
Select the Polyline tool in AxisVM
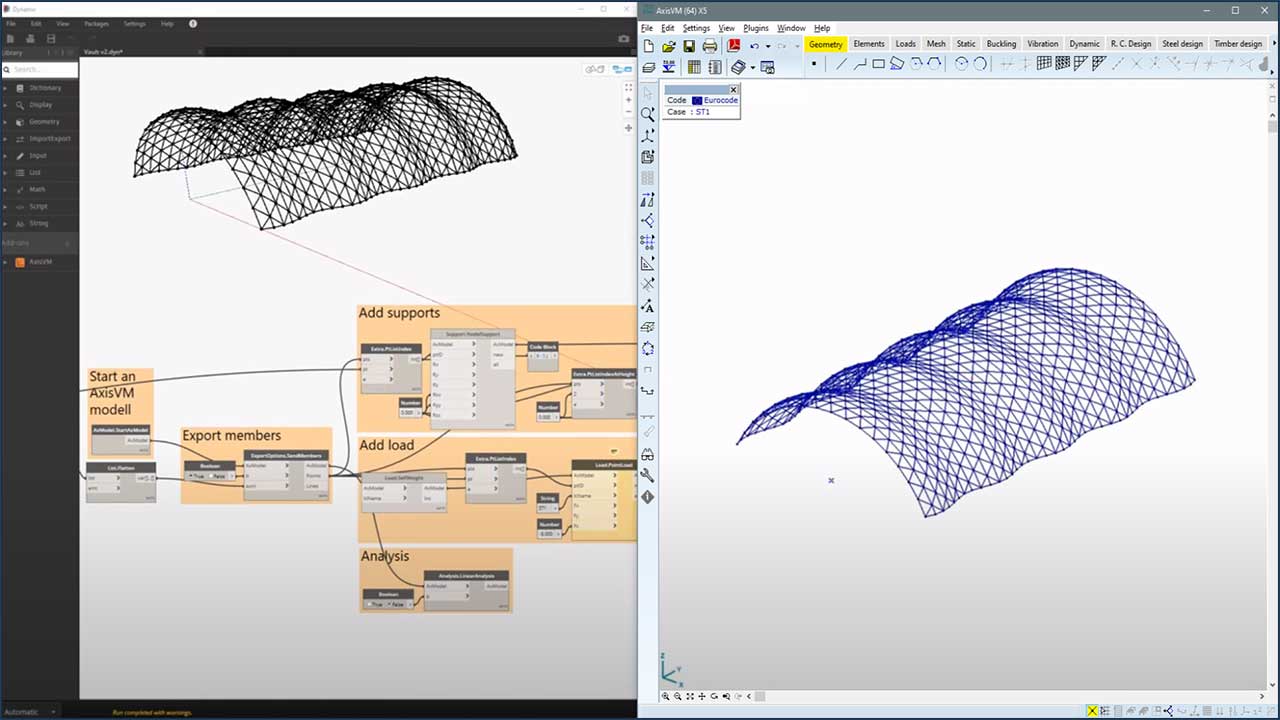pyautogui.click(x=860, y=64)
